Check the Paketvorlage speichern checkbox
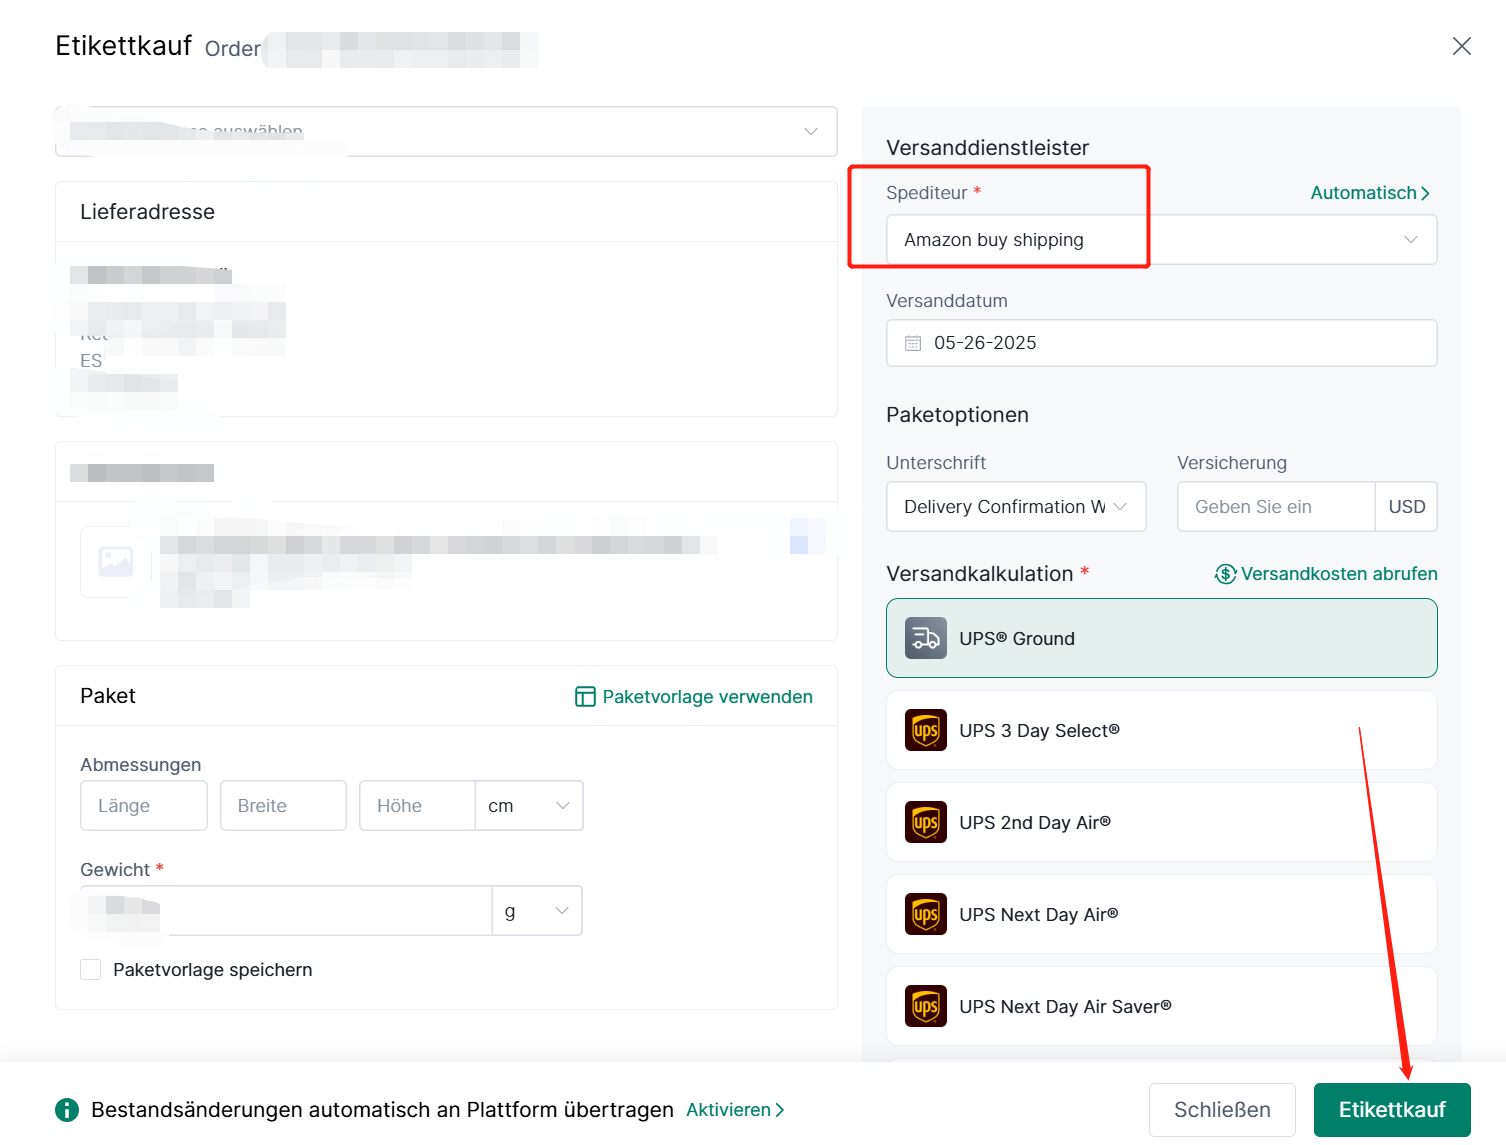The width and height of the screenshot is (1506, 1145). coord(91,970)
